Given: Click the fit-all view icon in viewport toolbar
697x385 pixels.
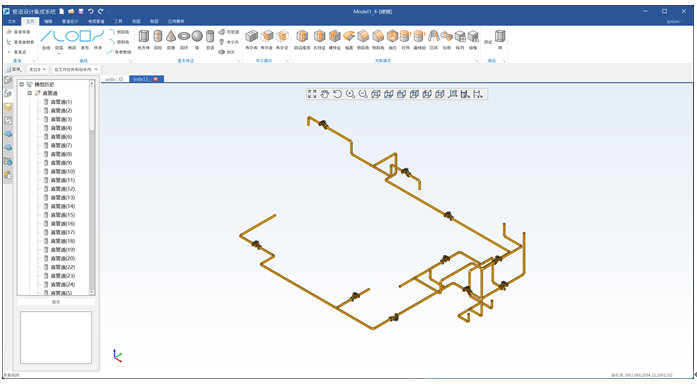Looking at the screenshot, I should tap(312, 94).
